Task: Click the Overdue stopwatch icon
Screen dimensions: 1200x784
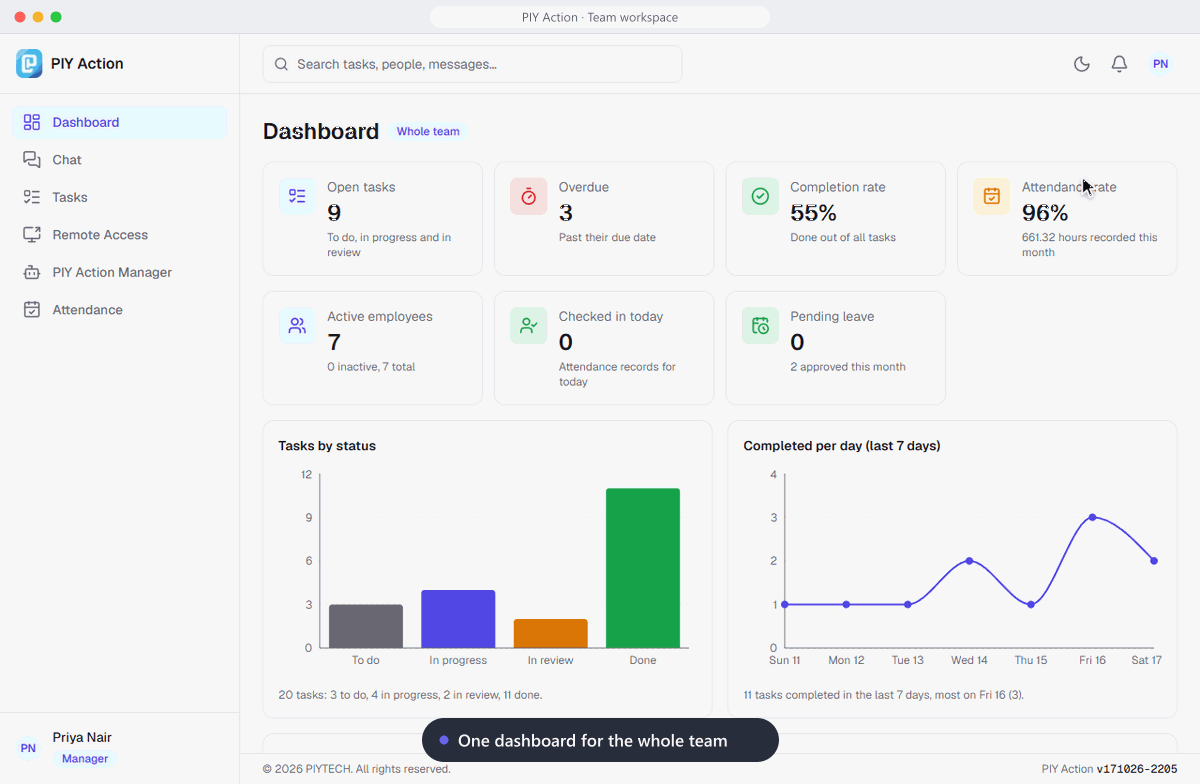Action: [x=528, y=196]
